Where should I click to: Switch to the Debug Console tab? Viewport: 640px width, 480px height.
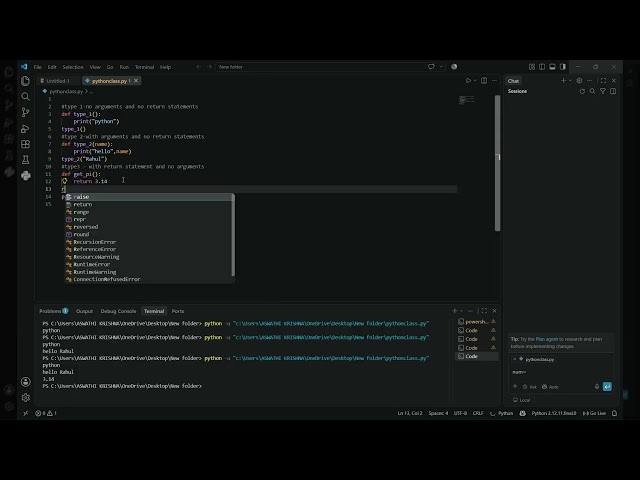tap(118, 311)
